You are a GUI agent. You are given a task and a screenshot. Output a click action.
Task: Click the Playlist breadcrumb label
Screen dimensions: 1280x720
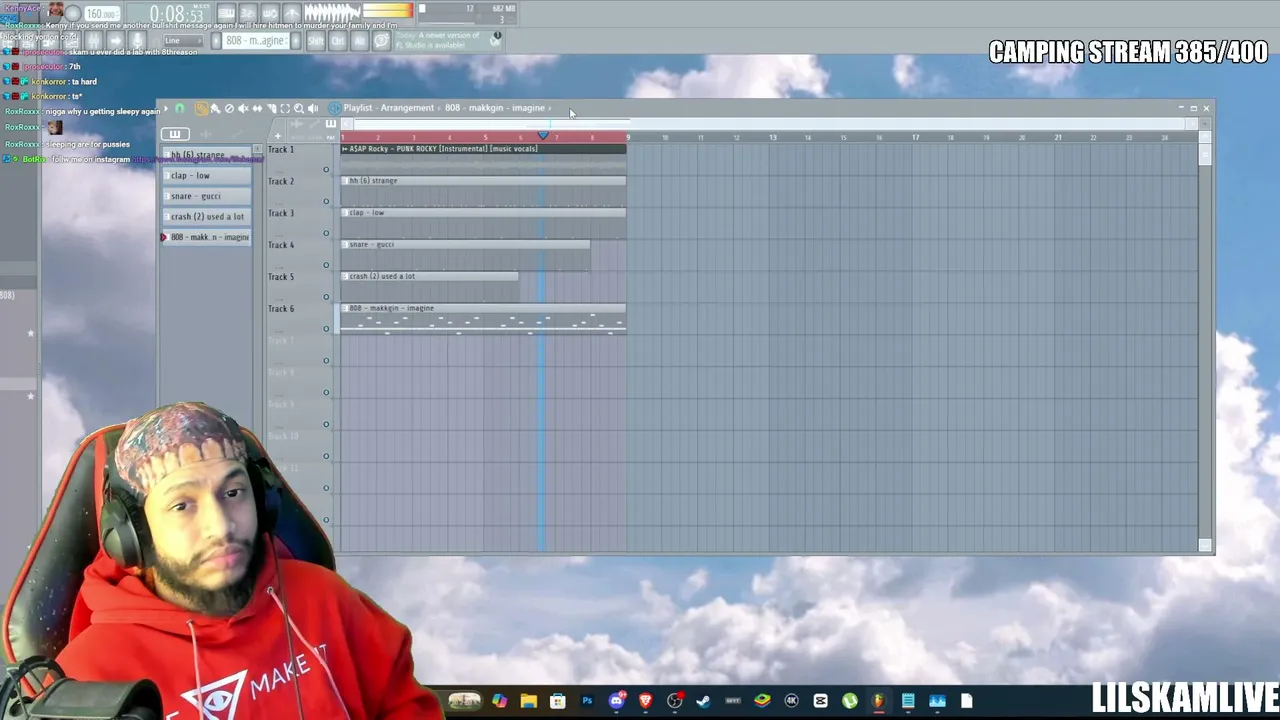point(358,108)
